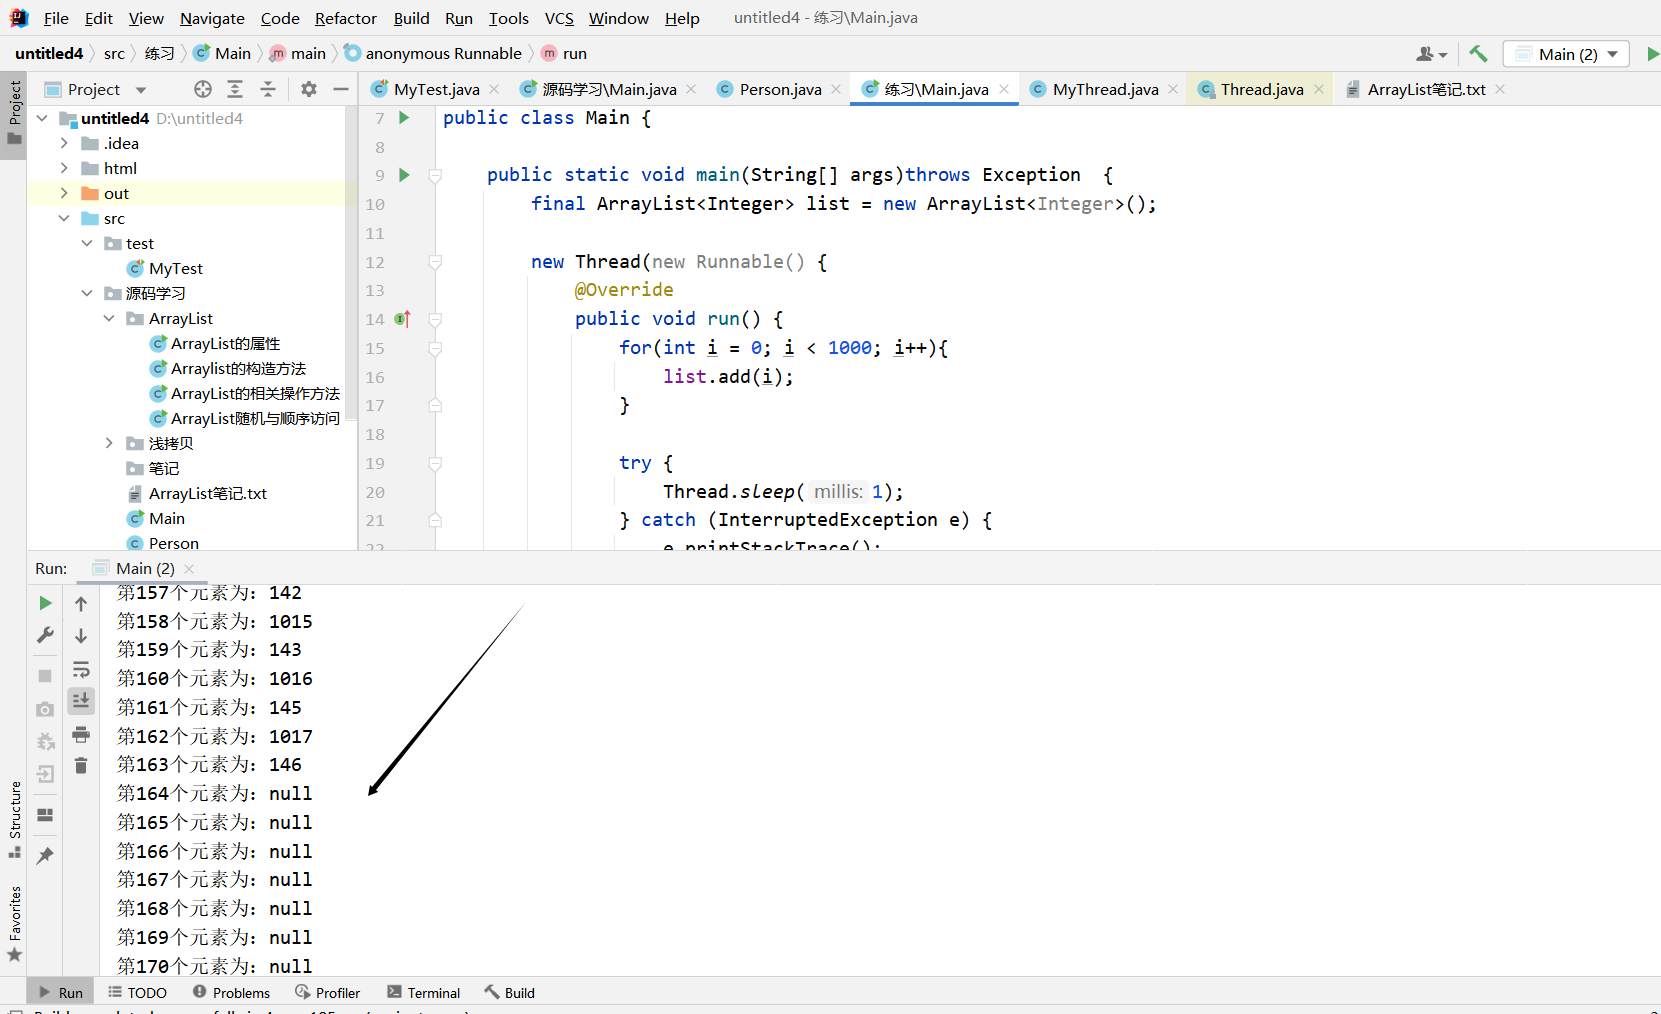Select ArrayList的属性 file in tree
The height and width of the screenshot is (1014, 1661).
226,343
